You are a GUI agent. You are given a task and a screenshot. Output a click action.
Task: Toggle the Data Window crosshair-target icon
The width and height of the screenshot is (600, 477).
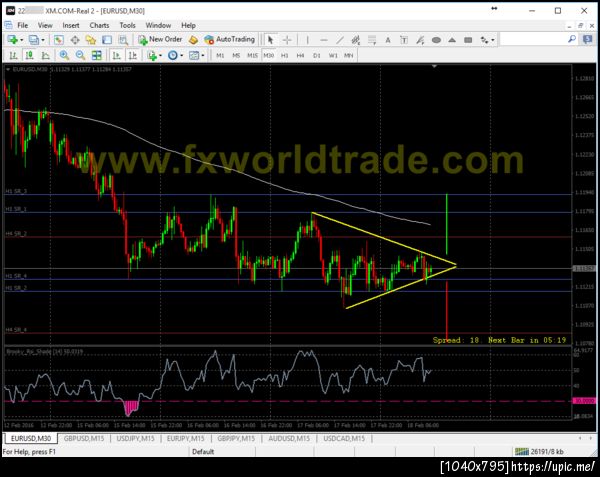pos(75,40)
